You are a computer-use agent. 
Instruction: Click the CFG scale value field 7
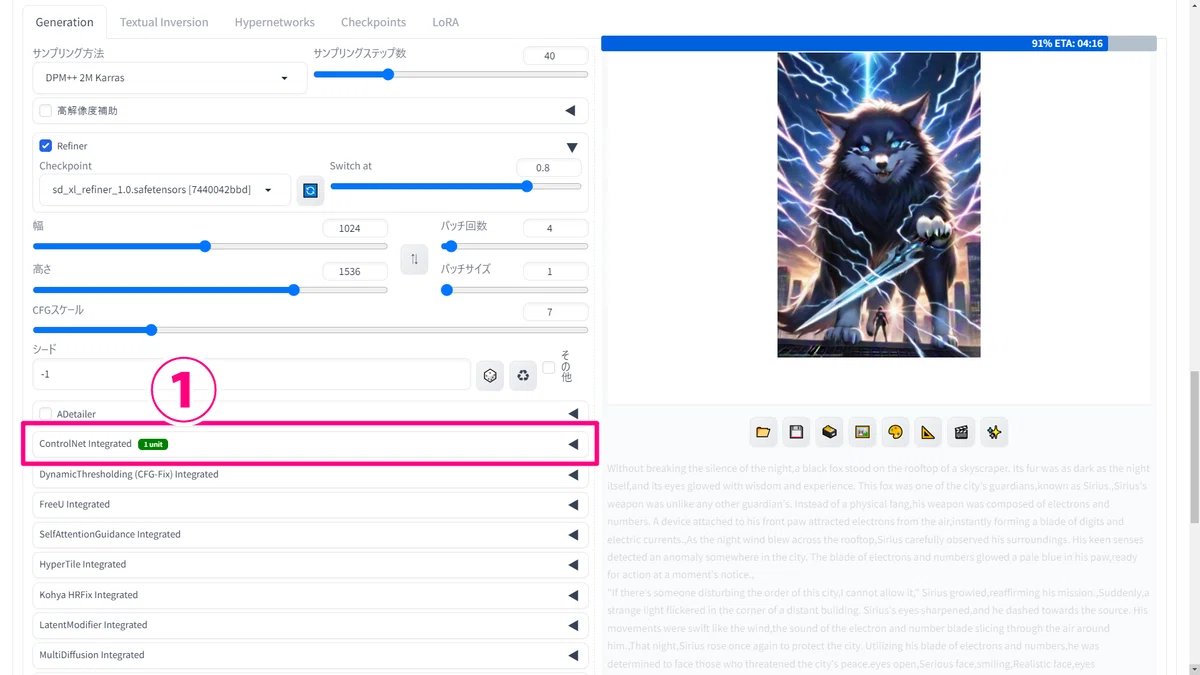(555, 312)
